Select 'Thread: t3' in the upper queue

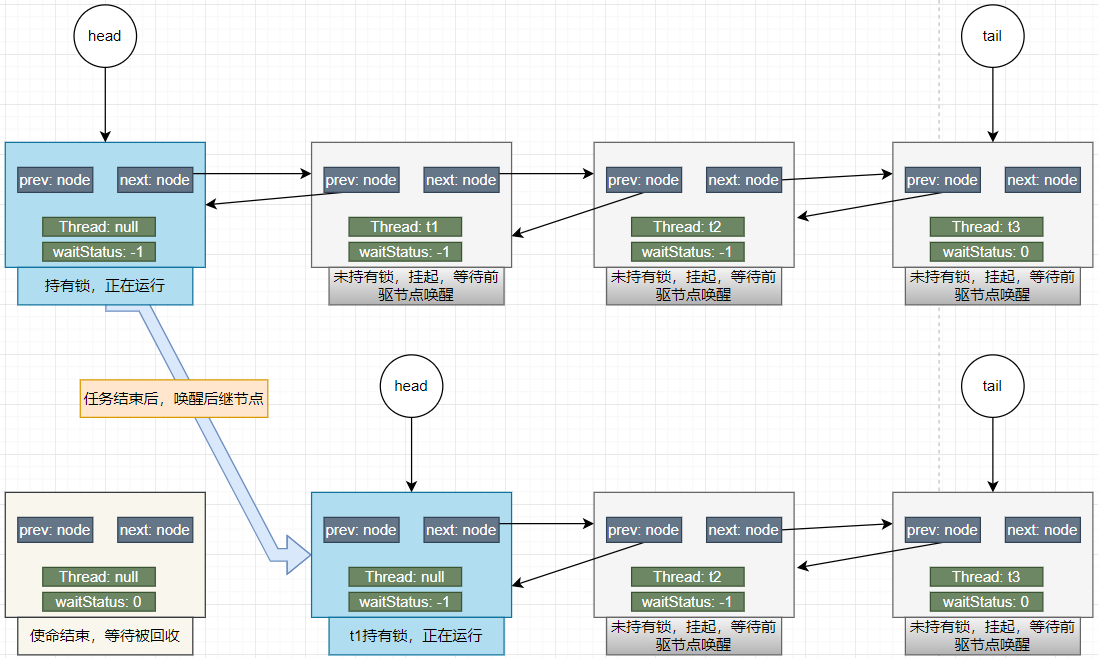coord(986,227)
